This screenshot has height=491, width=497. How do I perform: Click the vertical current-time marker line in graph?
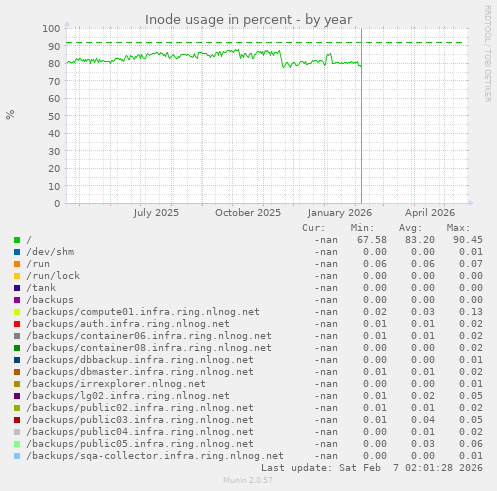tap(361, 116)
